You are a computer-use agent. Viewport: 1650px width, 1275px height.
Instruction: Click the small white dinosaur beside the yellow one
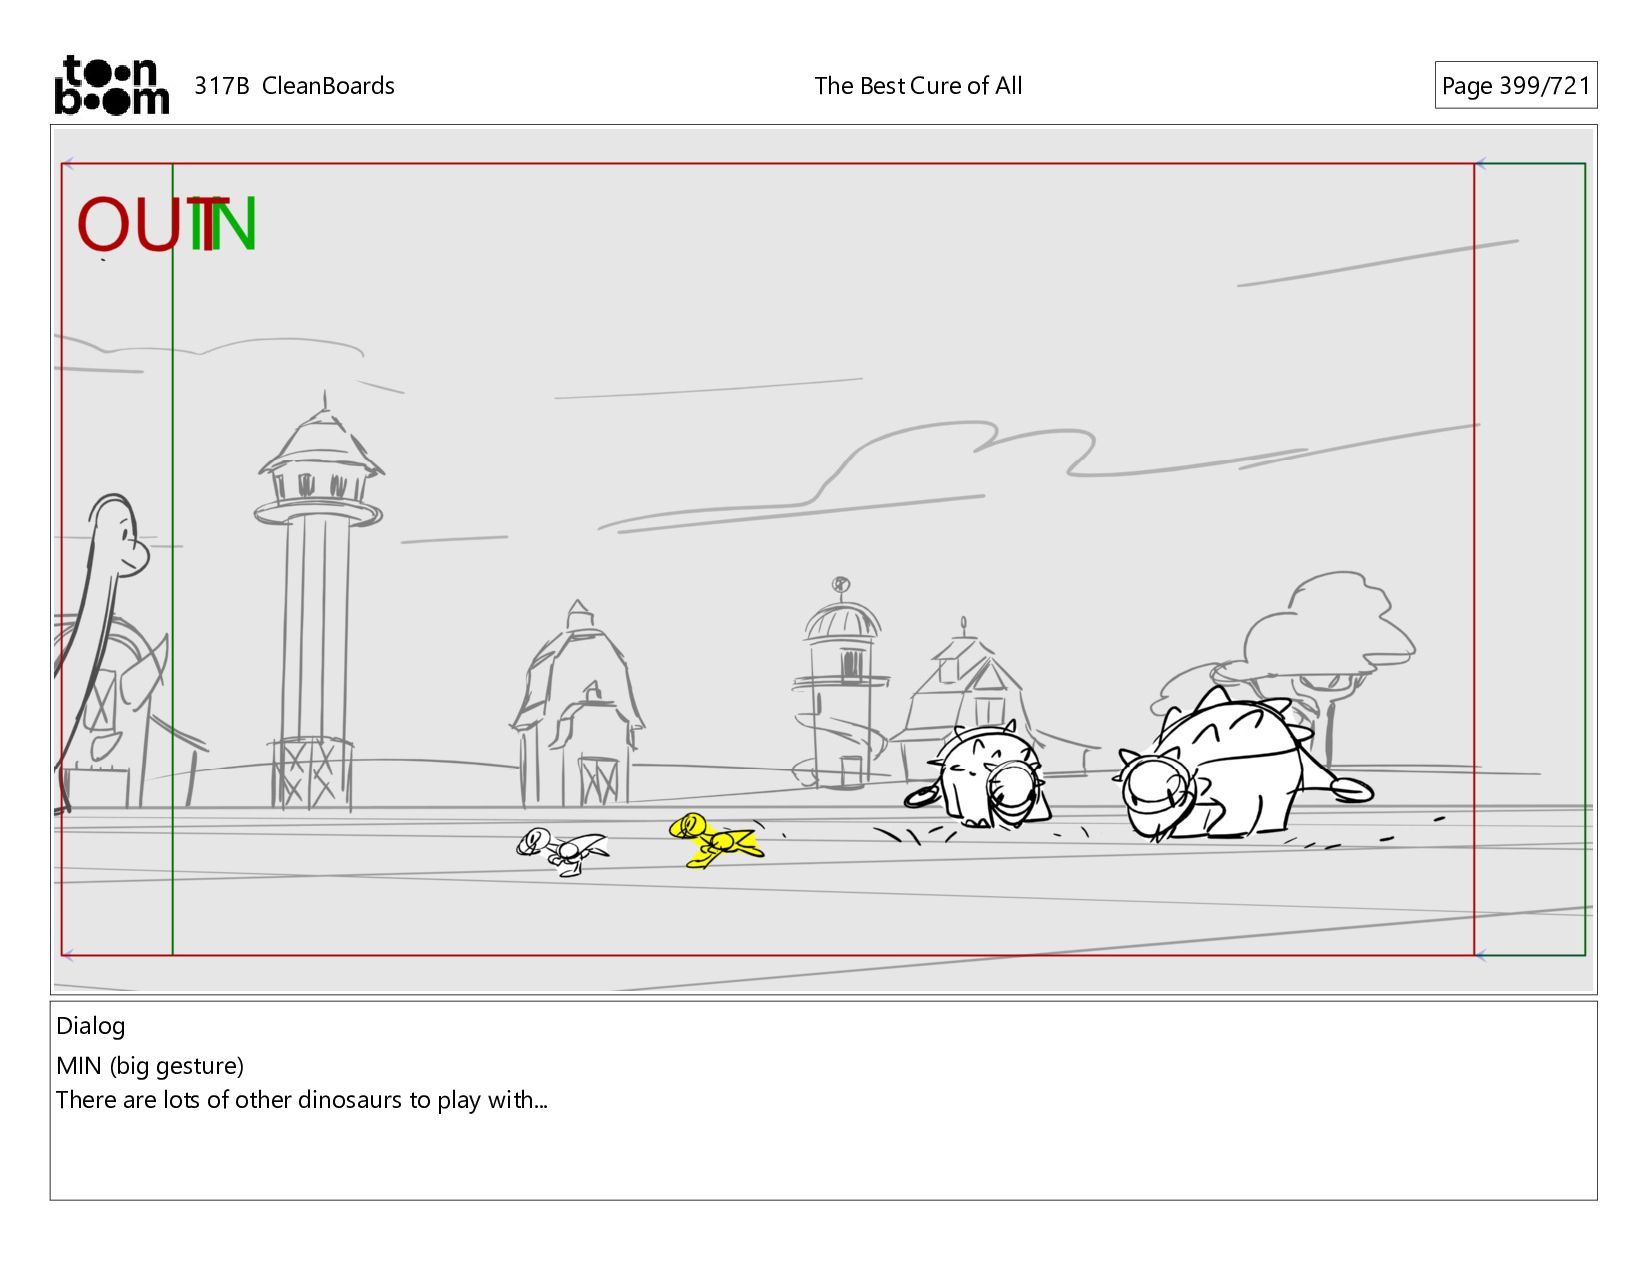562,852
